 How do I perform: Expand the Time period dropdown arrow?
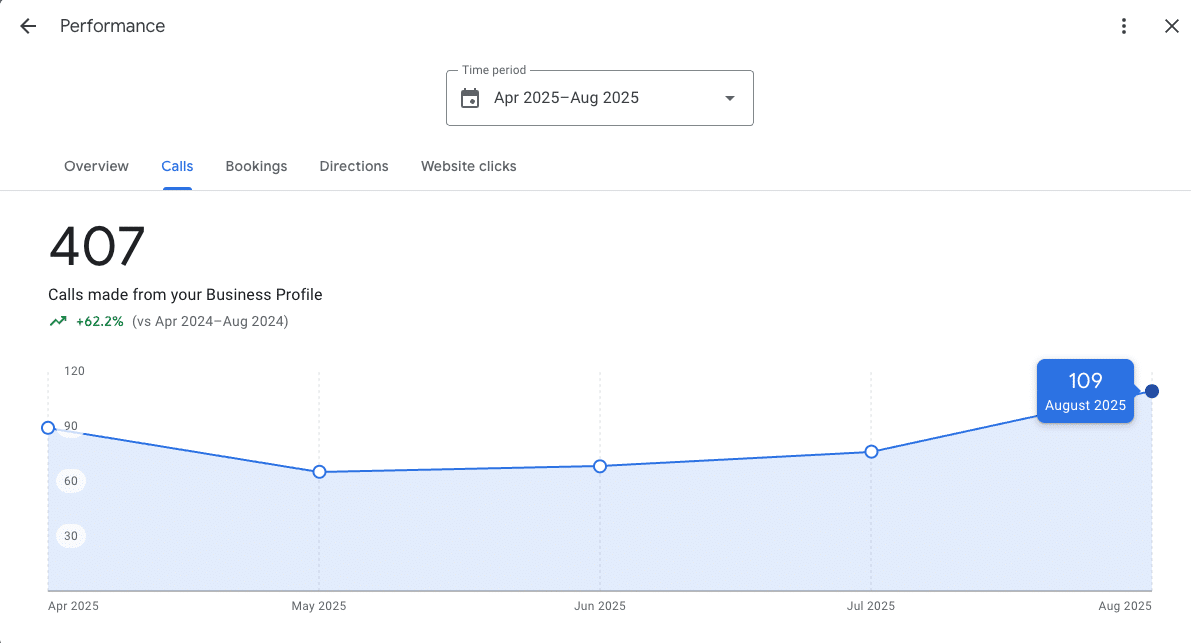click(729, 98)
